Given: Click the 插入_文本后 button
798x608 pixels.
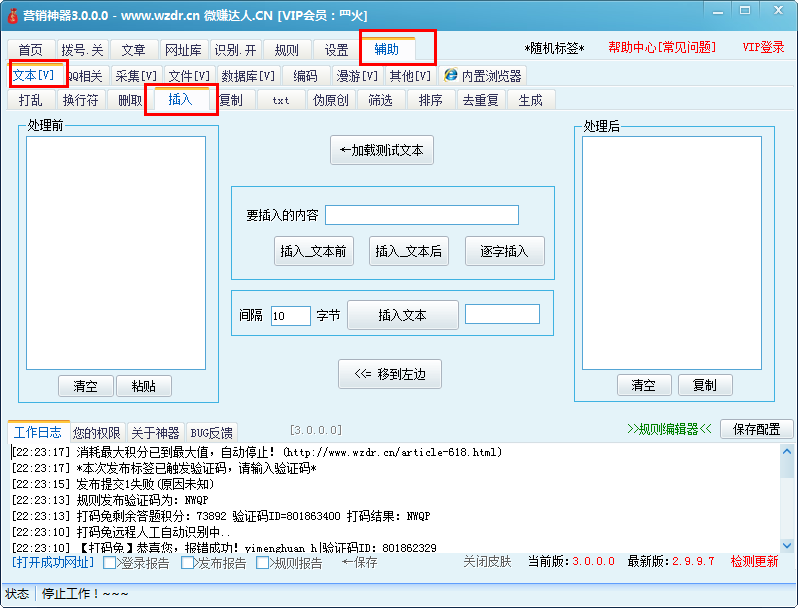Looking at the screenshot, I should pos(409,251).
